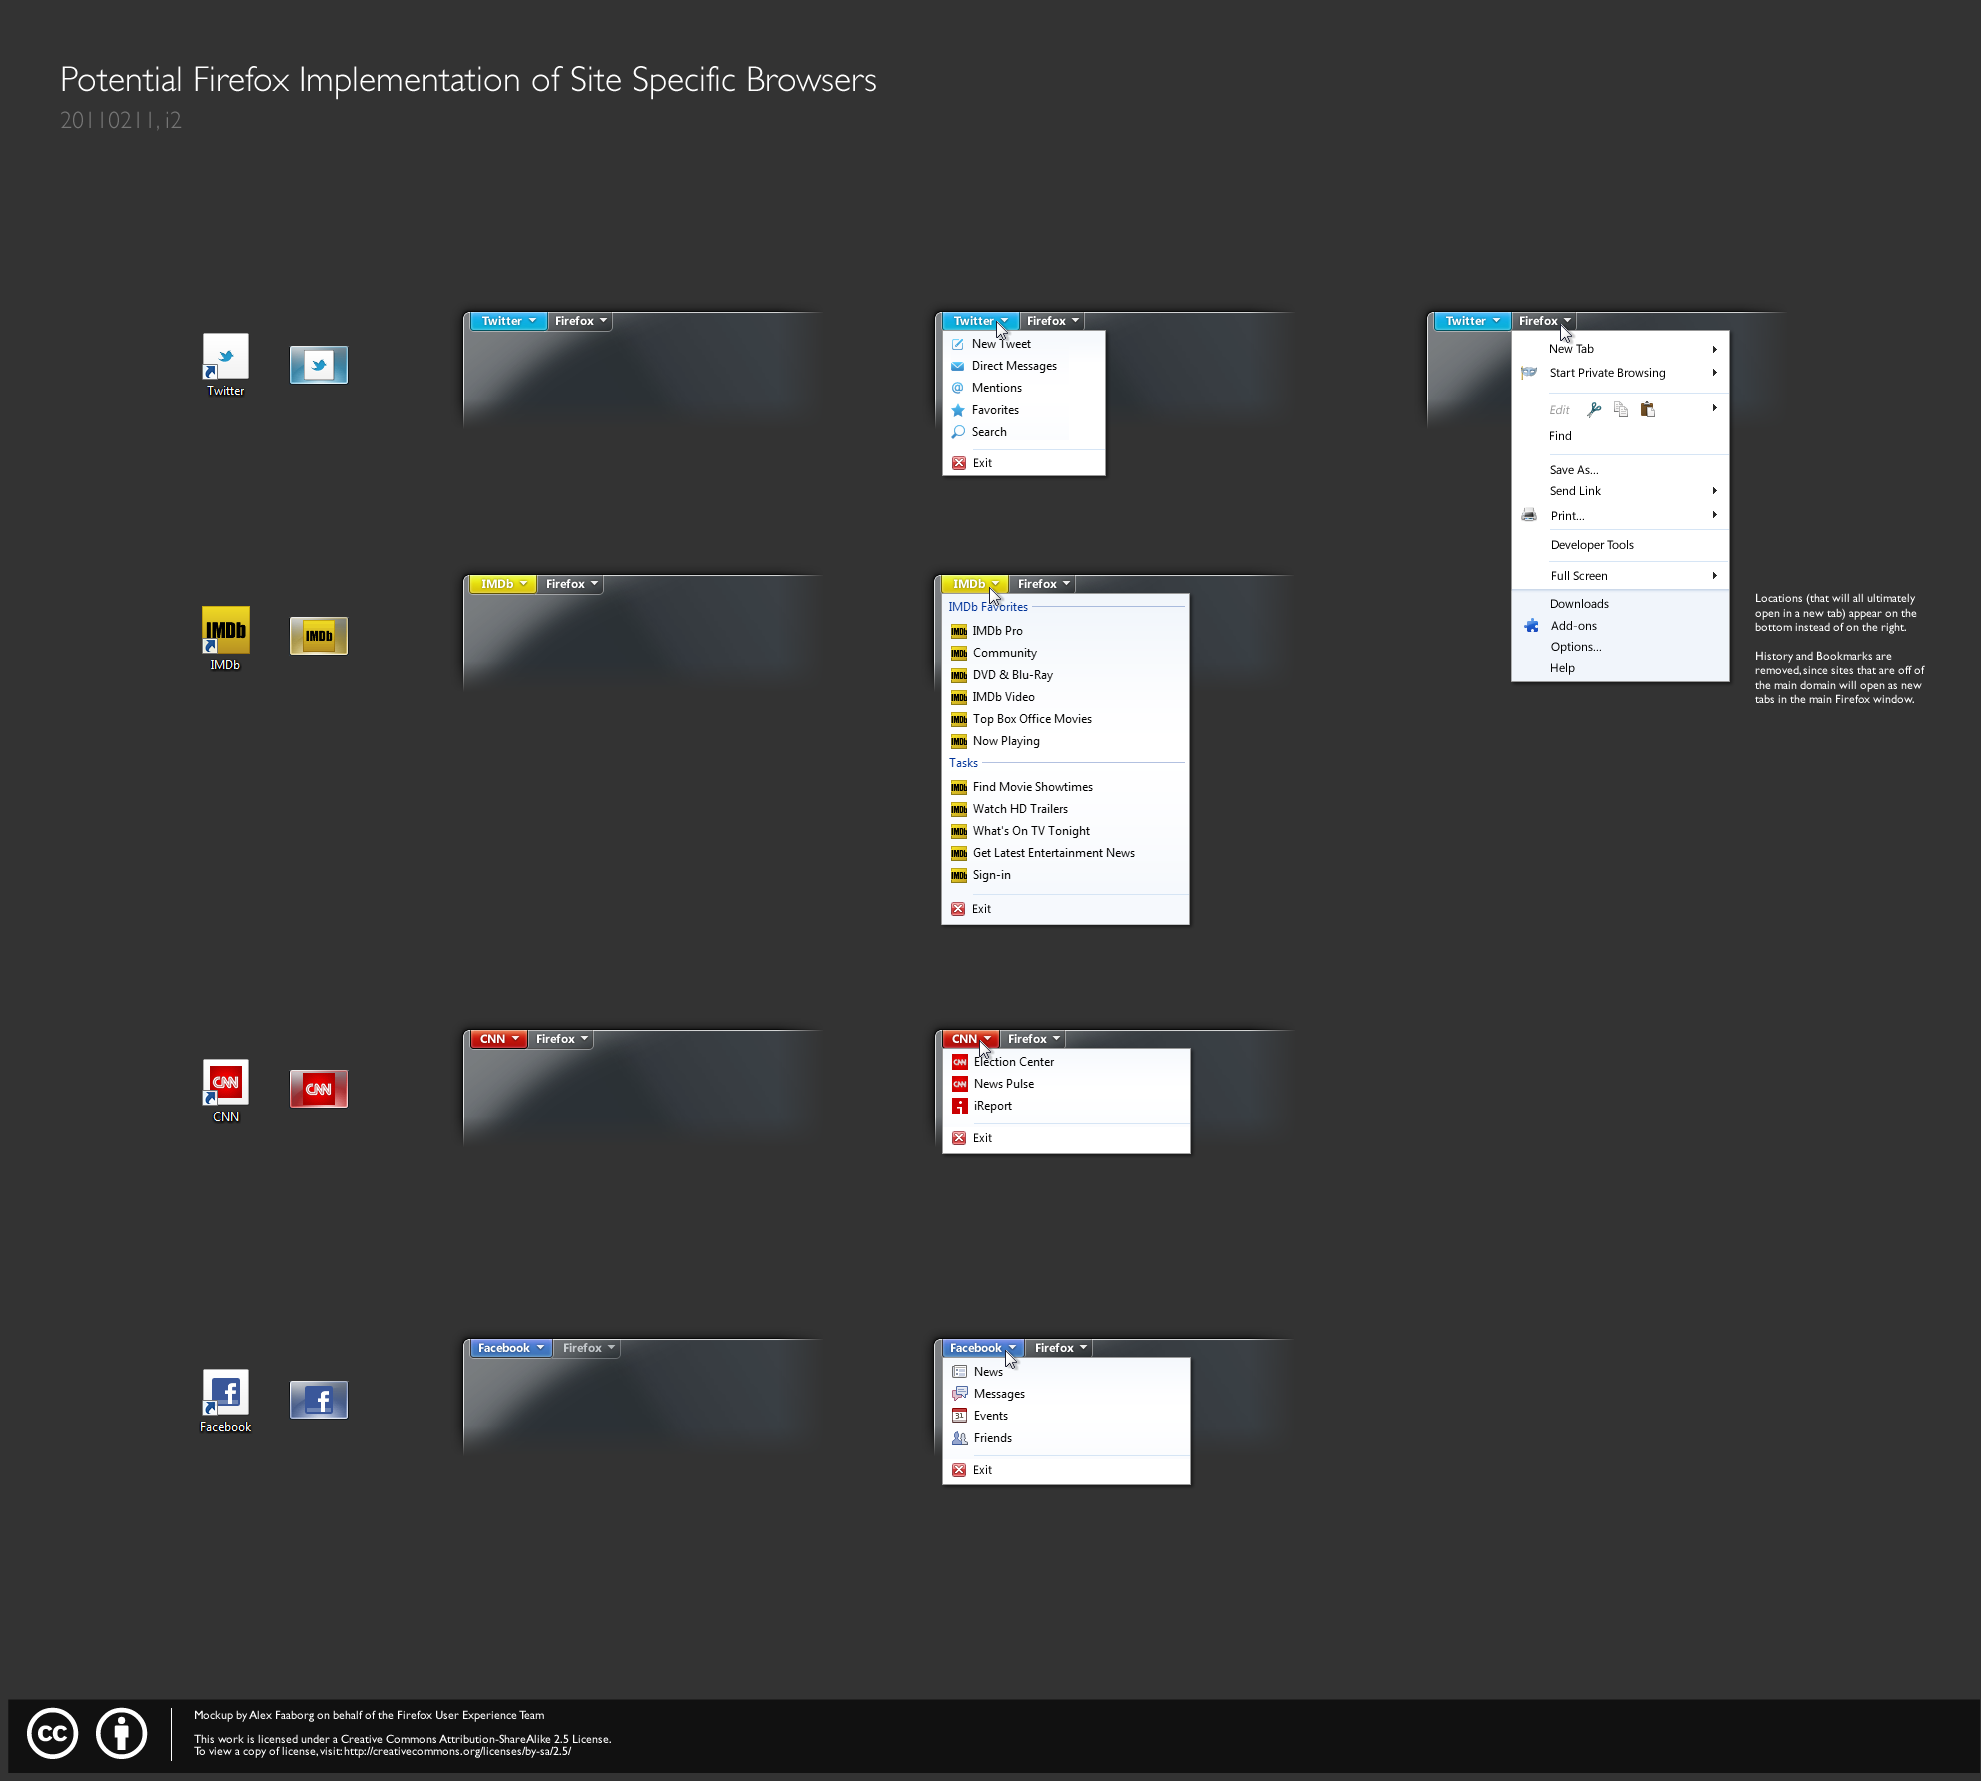
Task: Select the Direct Messages envelope icon
Action: 959,365
